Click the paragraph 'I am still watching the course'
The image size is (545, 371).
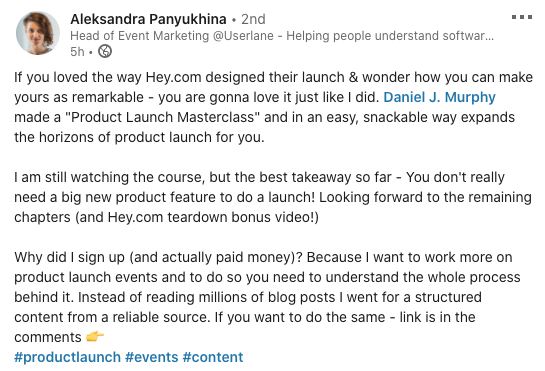[x=273, y=197]
